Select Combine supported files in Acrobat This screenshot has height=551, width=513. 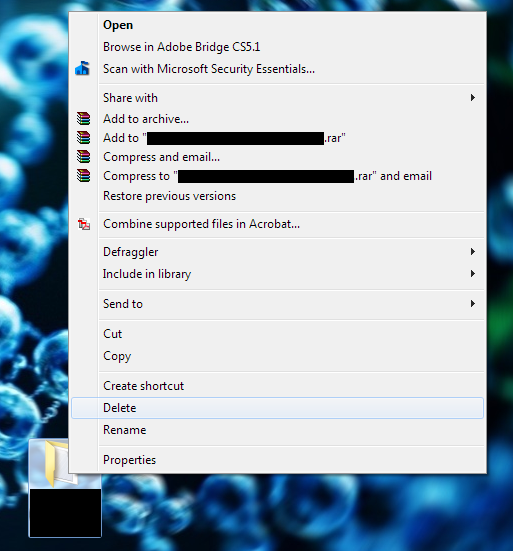(278, 224)
